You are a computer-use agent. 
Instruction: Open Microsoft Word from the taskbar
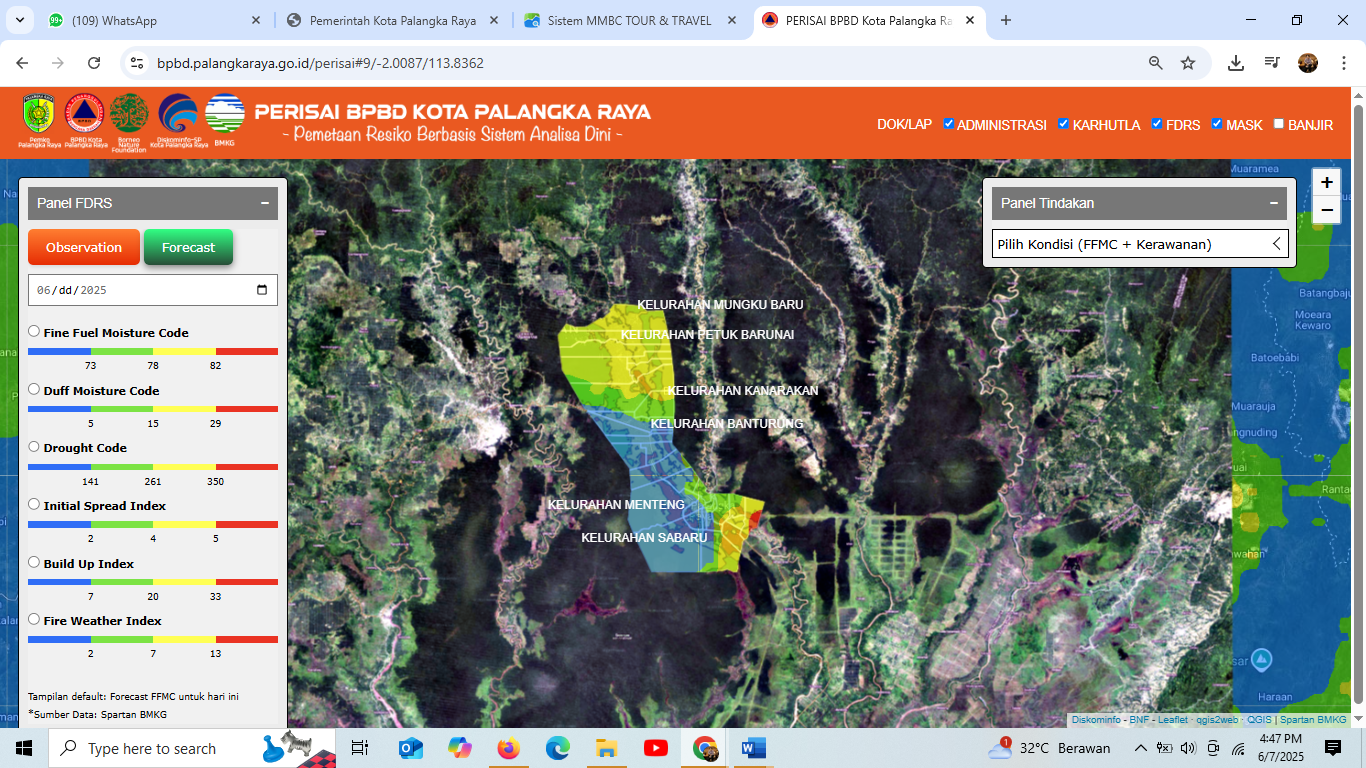click(753, 748)
